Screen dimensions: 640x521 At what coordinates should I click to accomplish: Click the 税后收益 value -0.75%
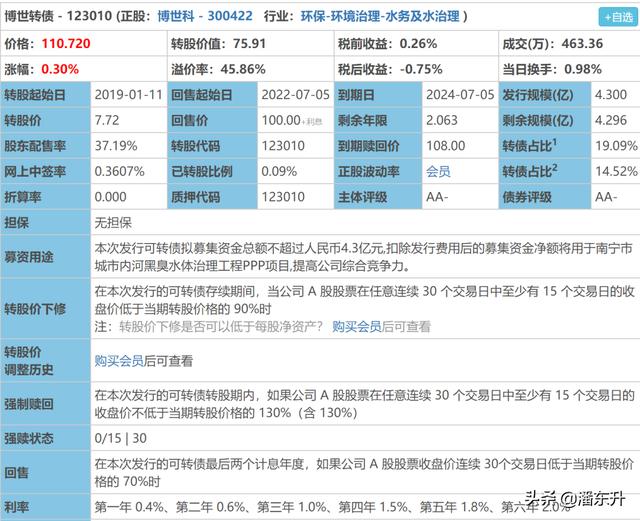click(x=421, y=69)
